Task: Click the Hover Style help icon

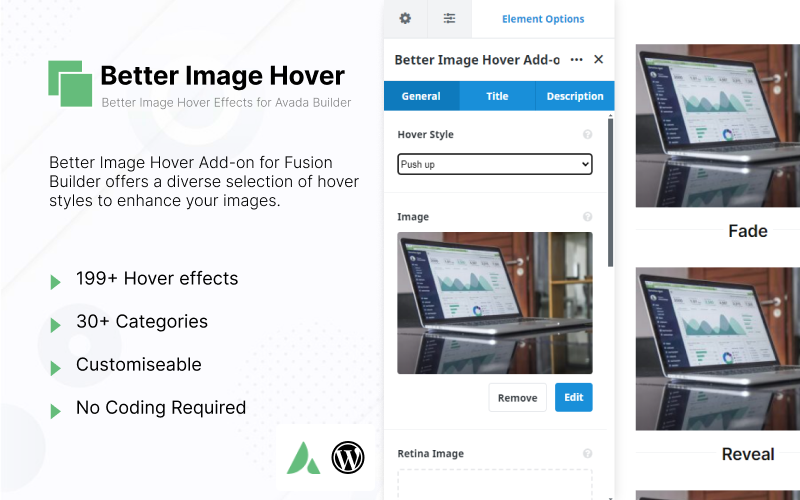Action: [x=587, y=134]
